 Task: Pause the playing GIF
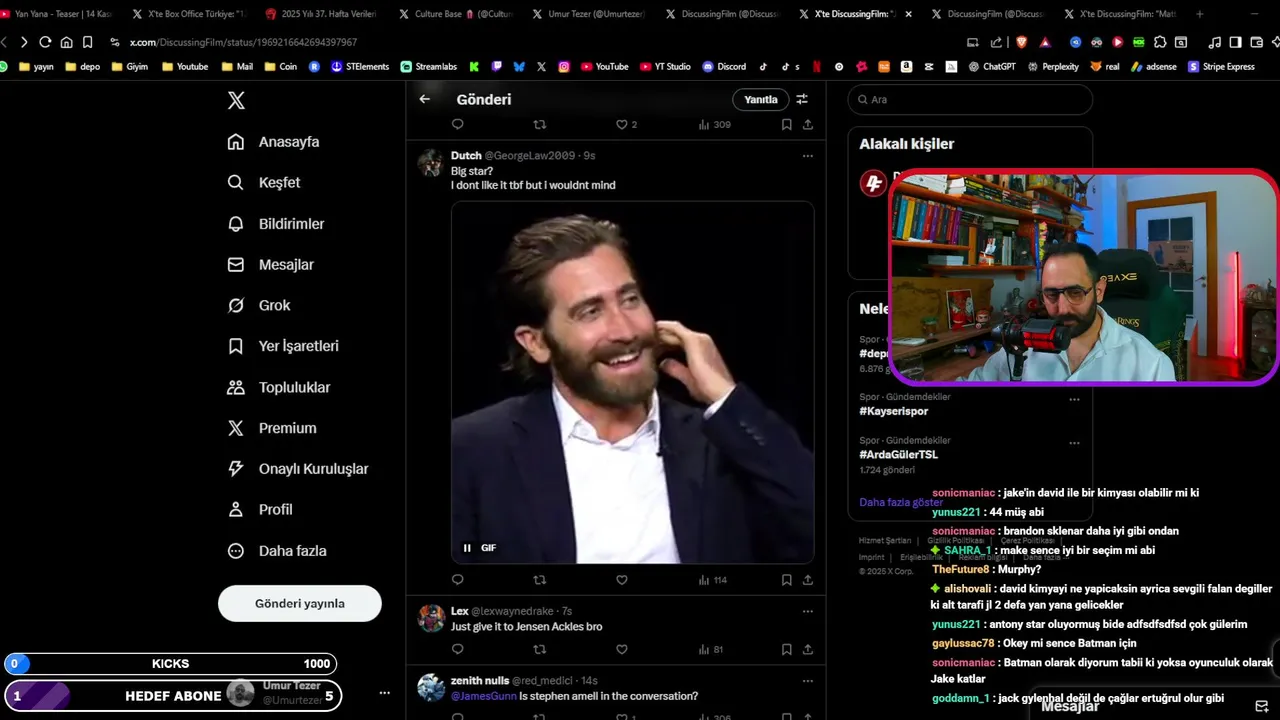pyautogui.click(x=467, y=548)
